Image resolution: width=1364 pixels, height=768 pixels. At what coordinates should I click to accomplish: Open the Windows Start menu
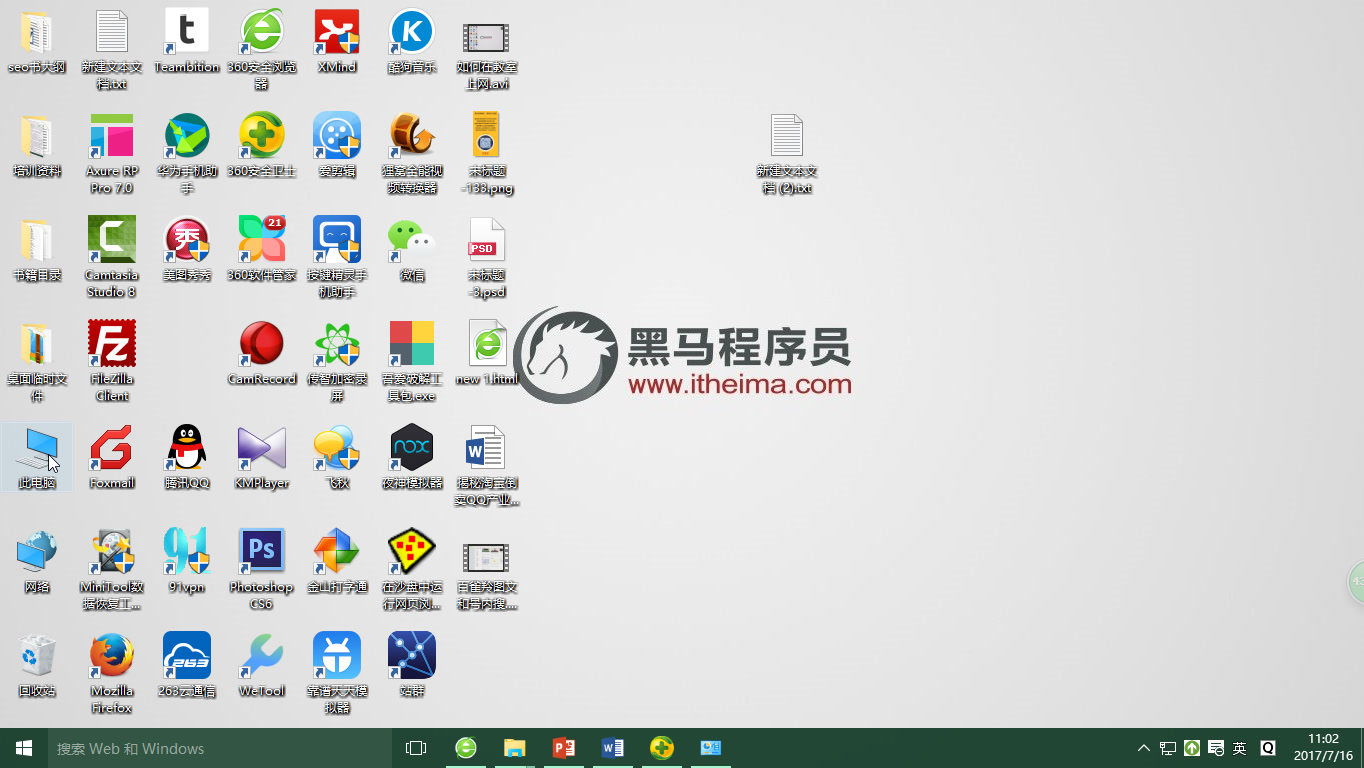coord(24,748)
